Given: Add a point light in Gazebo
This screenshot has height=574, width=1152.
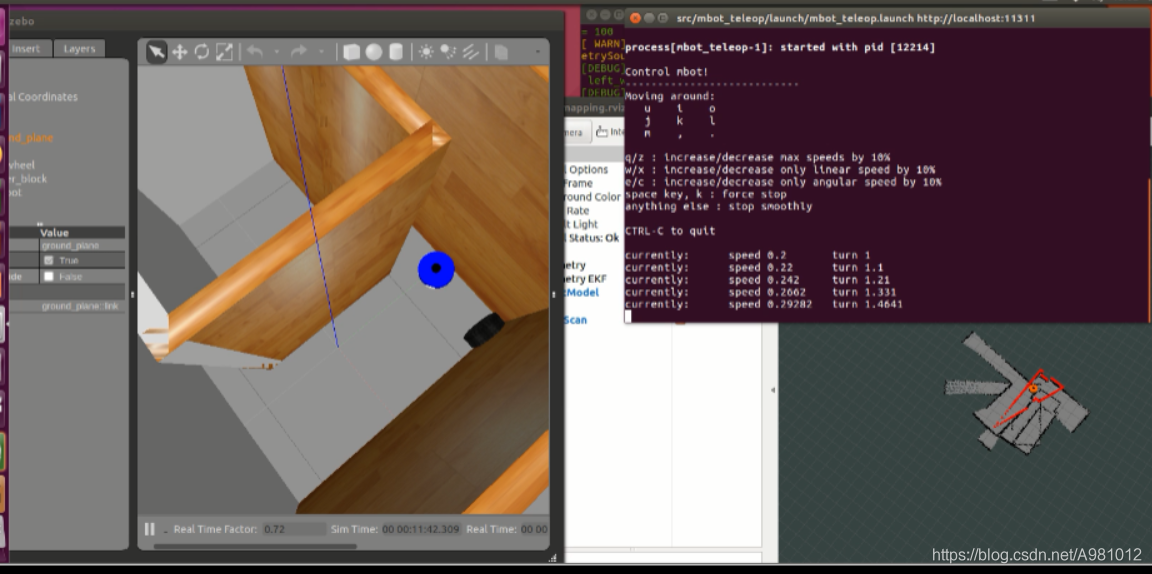Looking at the screenshot, I should [425, 52].
